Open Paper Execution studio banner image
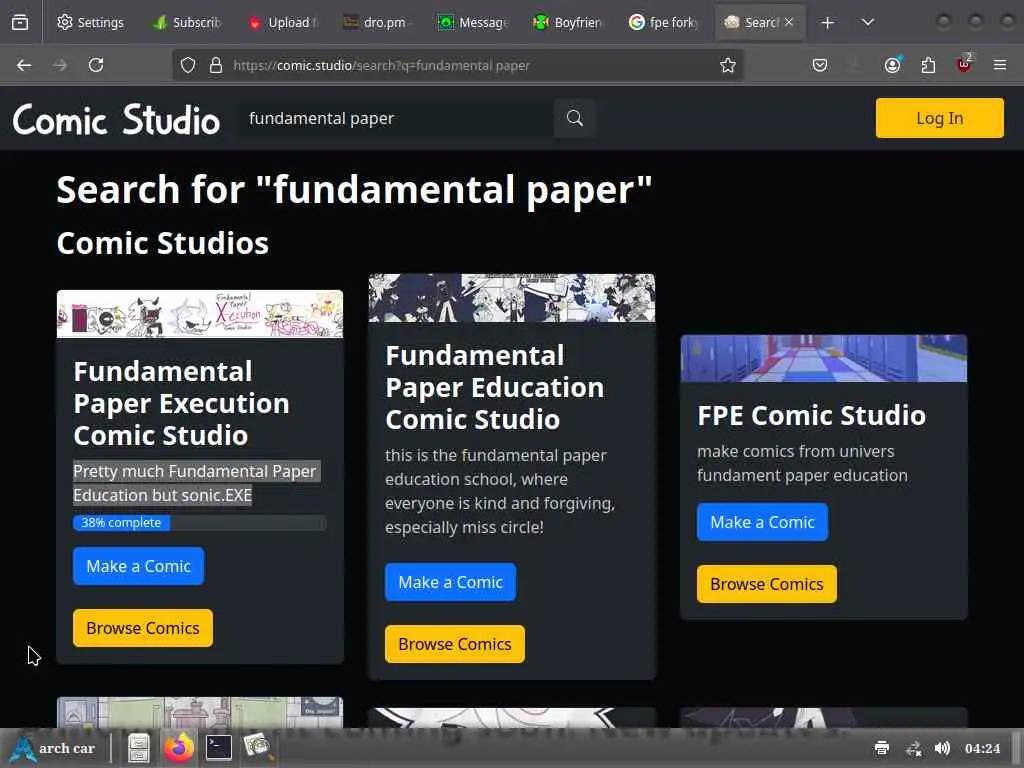Image resolution: width=1024 pixels, height=768 pixels. [200, 314]
